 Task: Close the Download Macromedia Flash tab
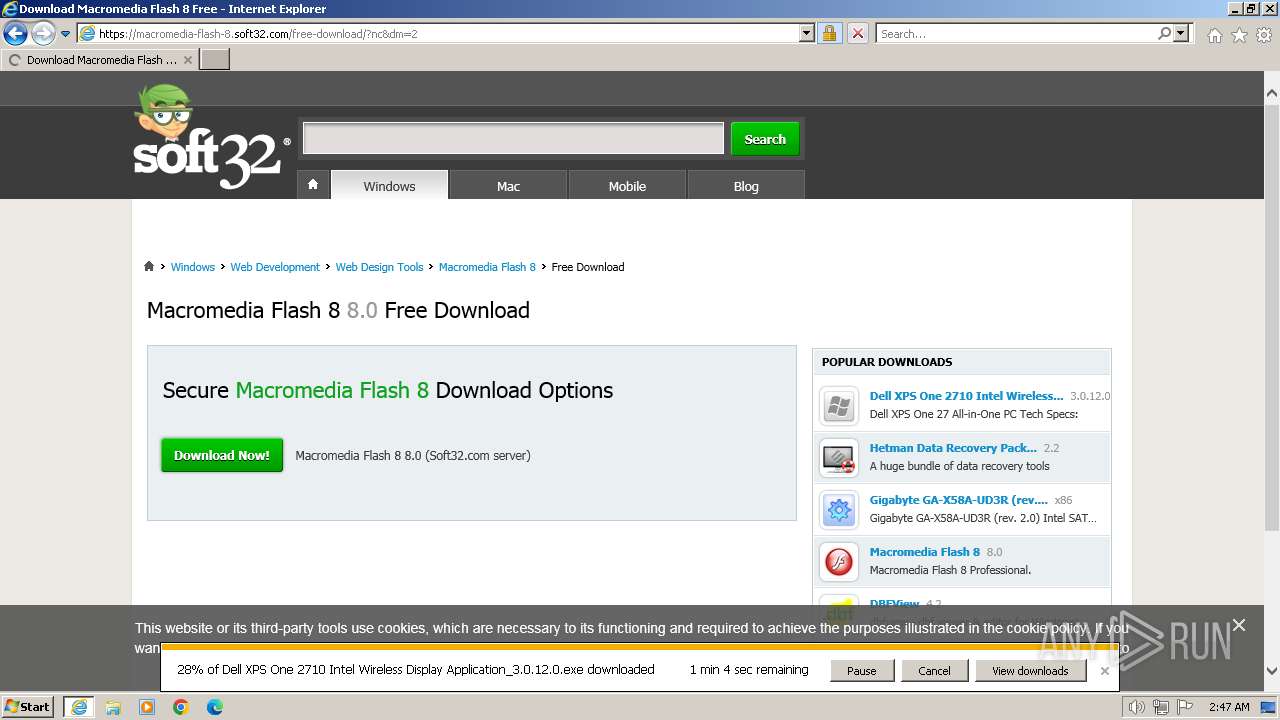pyautogui.click(x=188, y=60)
